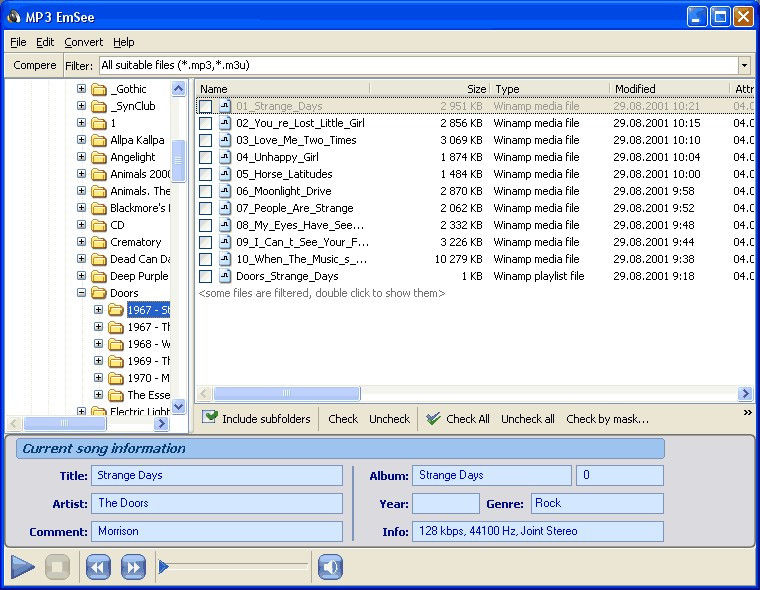This screenshot has width=760, height=590.
Task: Click file icon for 02_You_re_Lost_Little_Girl
Action: click(224, 123)
